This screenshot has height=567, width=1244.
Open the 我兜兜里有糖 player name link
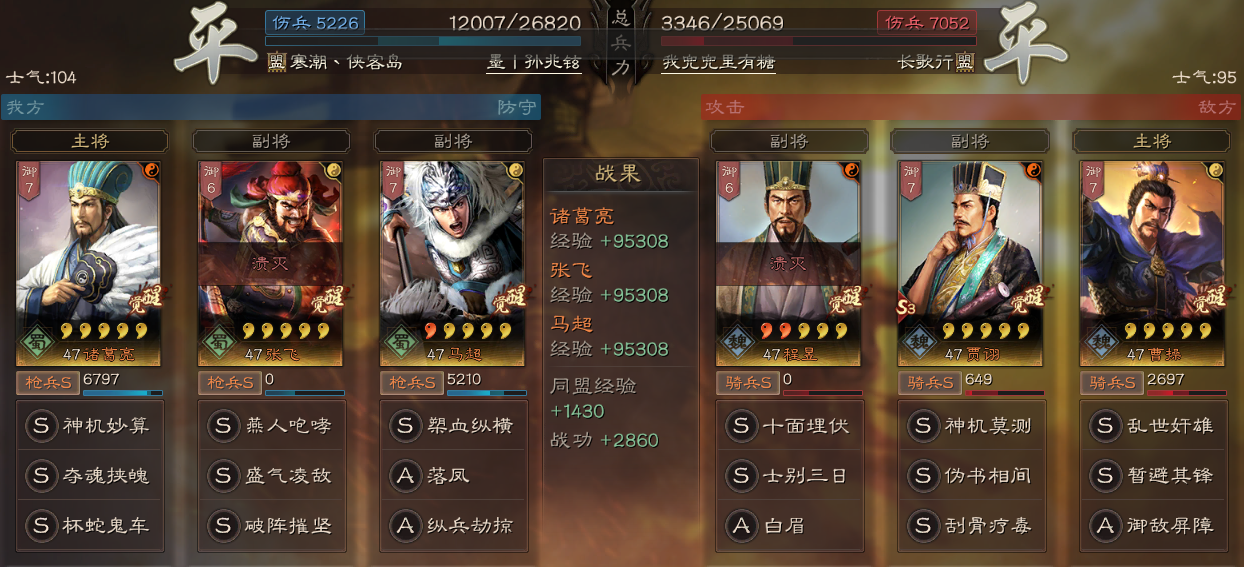pos(719,62)
